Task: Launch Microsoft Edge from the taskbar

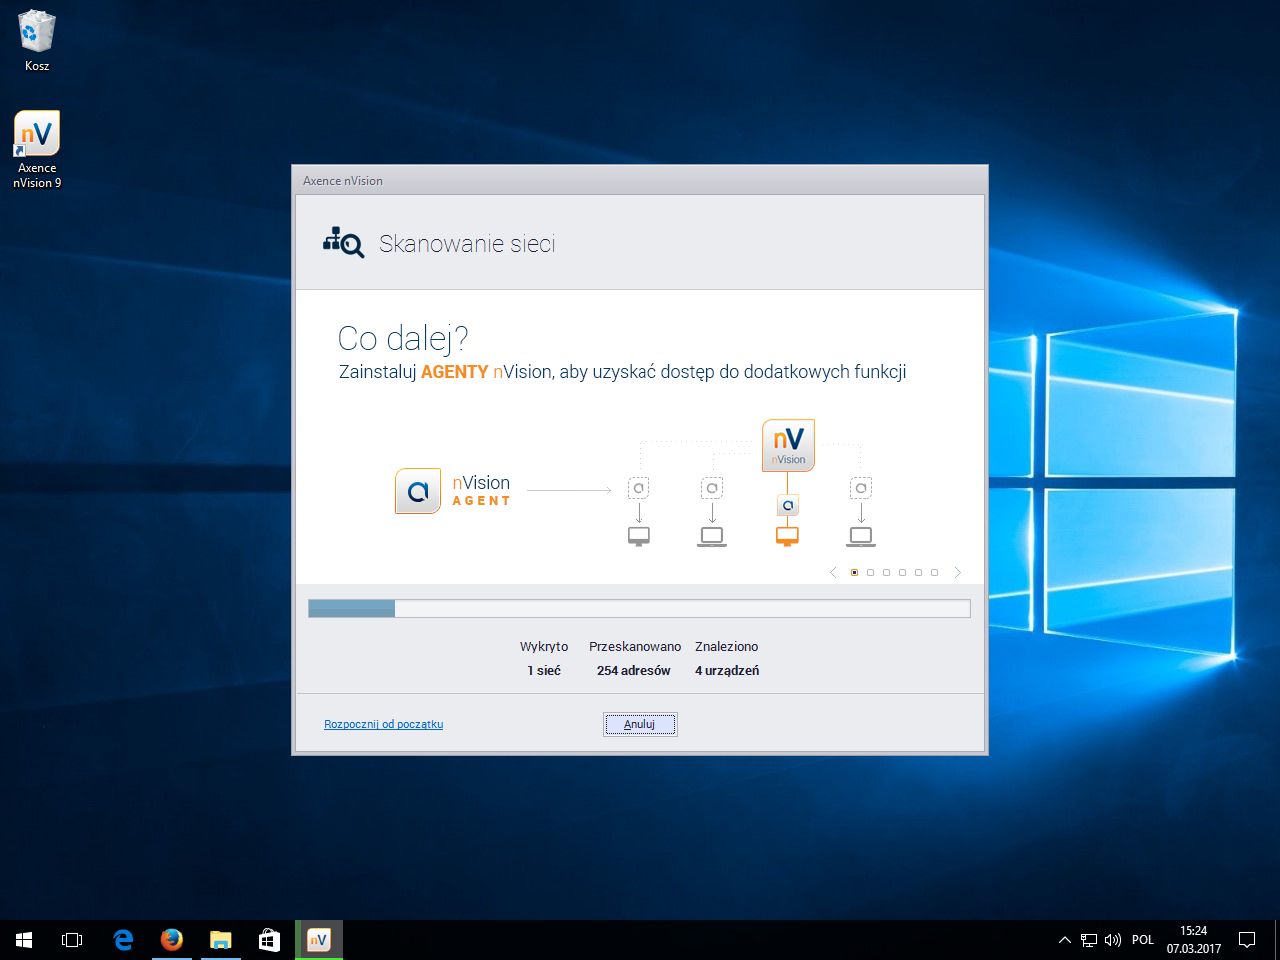Action: pos(123,940)
